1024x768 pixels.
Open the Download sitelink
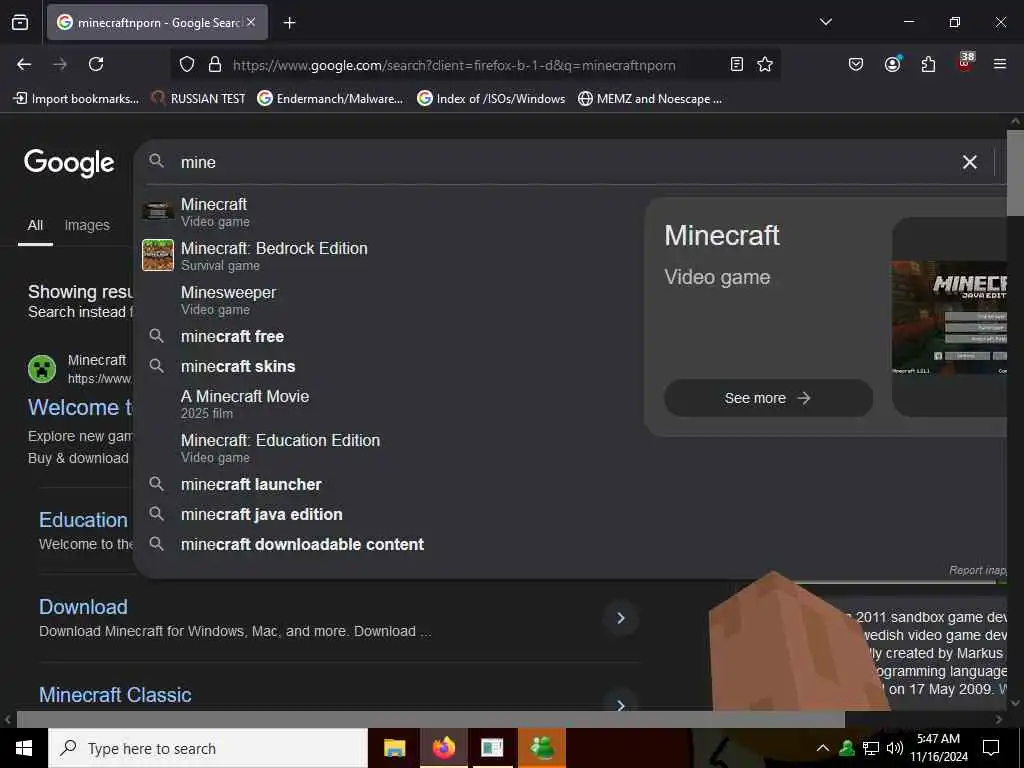click(x=83, y=607)
